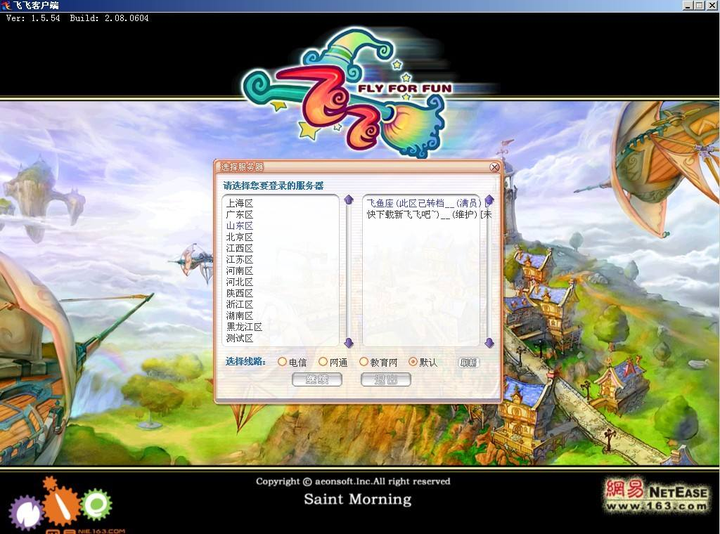Click the purple gear logo at bottom left
Viewport: 720px width, 534px height.
(x=26, y=512)
